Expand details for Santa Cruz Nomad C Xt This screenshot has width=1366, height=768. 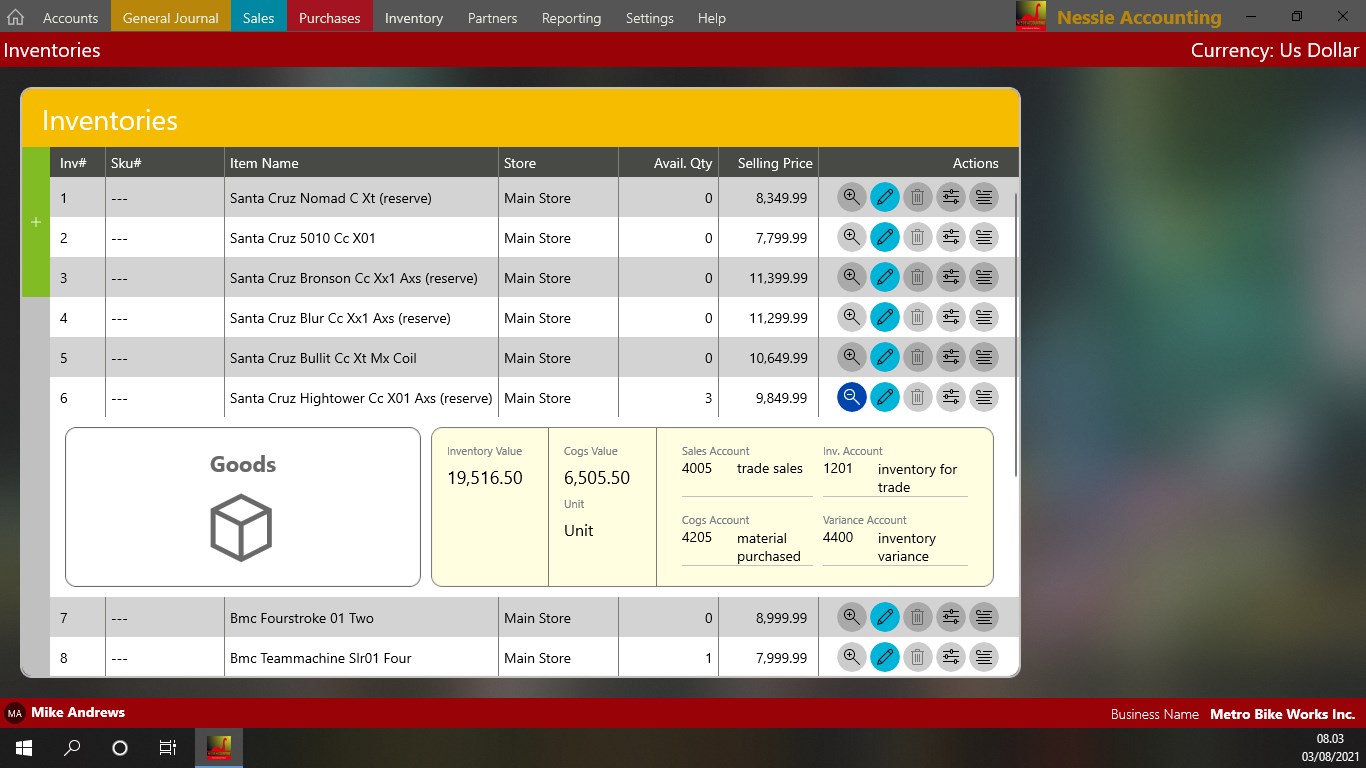[852, 198]
